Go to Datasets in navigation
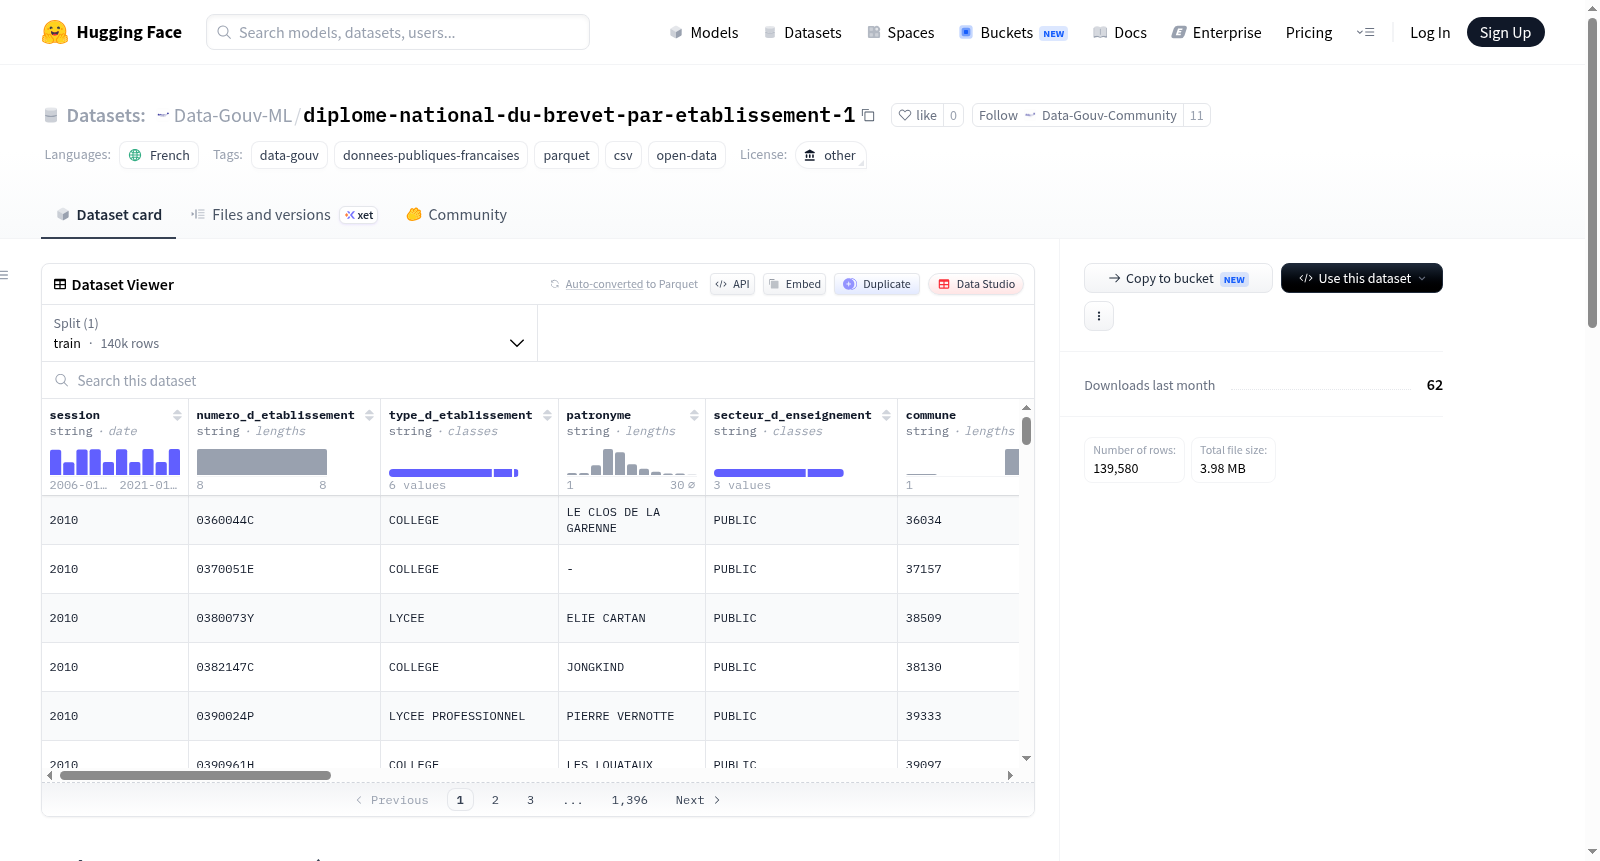 (803, 32)
